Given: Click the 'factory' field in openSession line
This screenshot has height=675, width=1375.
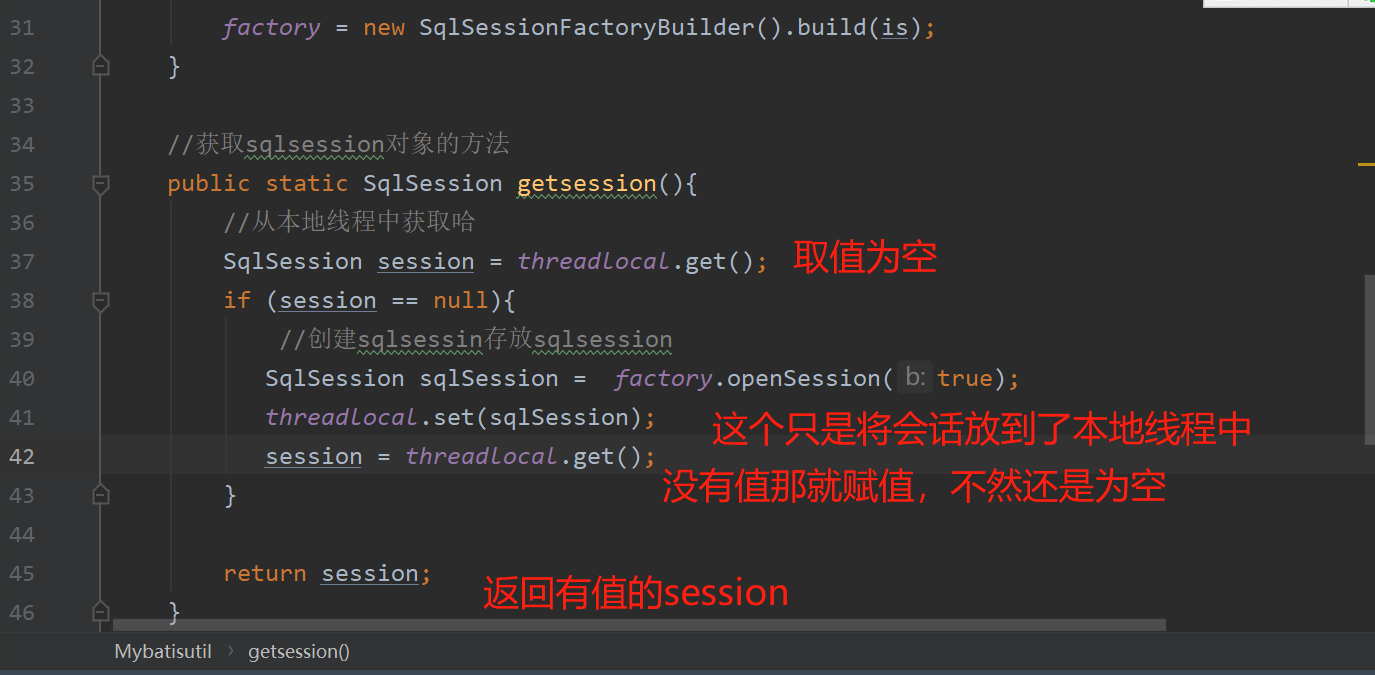Looking at the screenshot, I should click(x=663, y=378).
